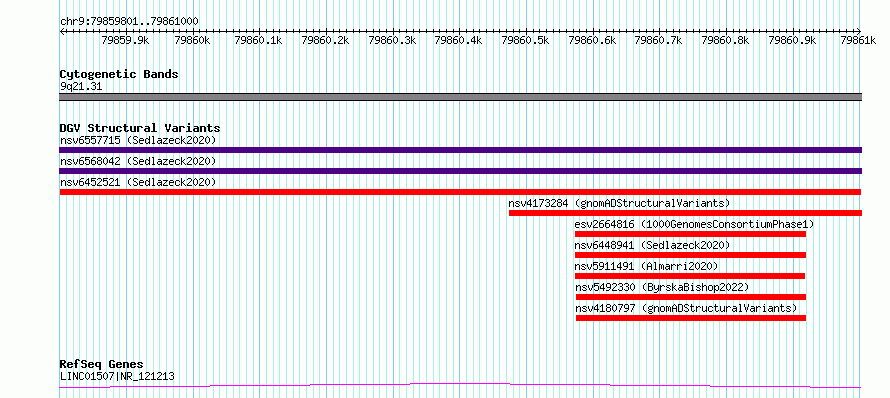
Task: Click the nsv6448941 (Sedlazeck2020) label
Action: point(652,245)
